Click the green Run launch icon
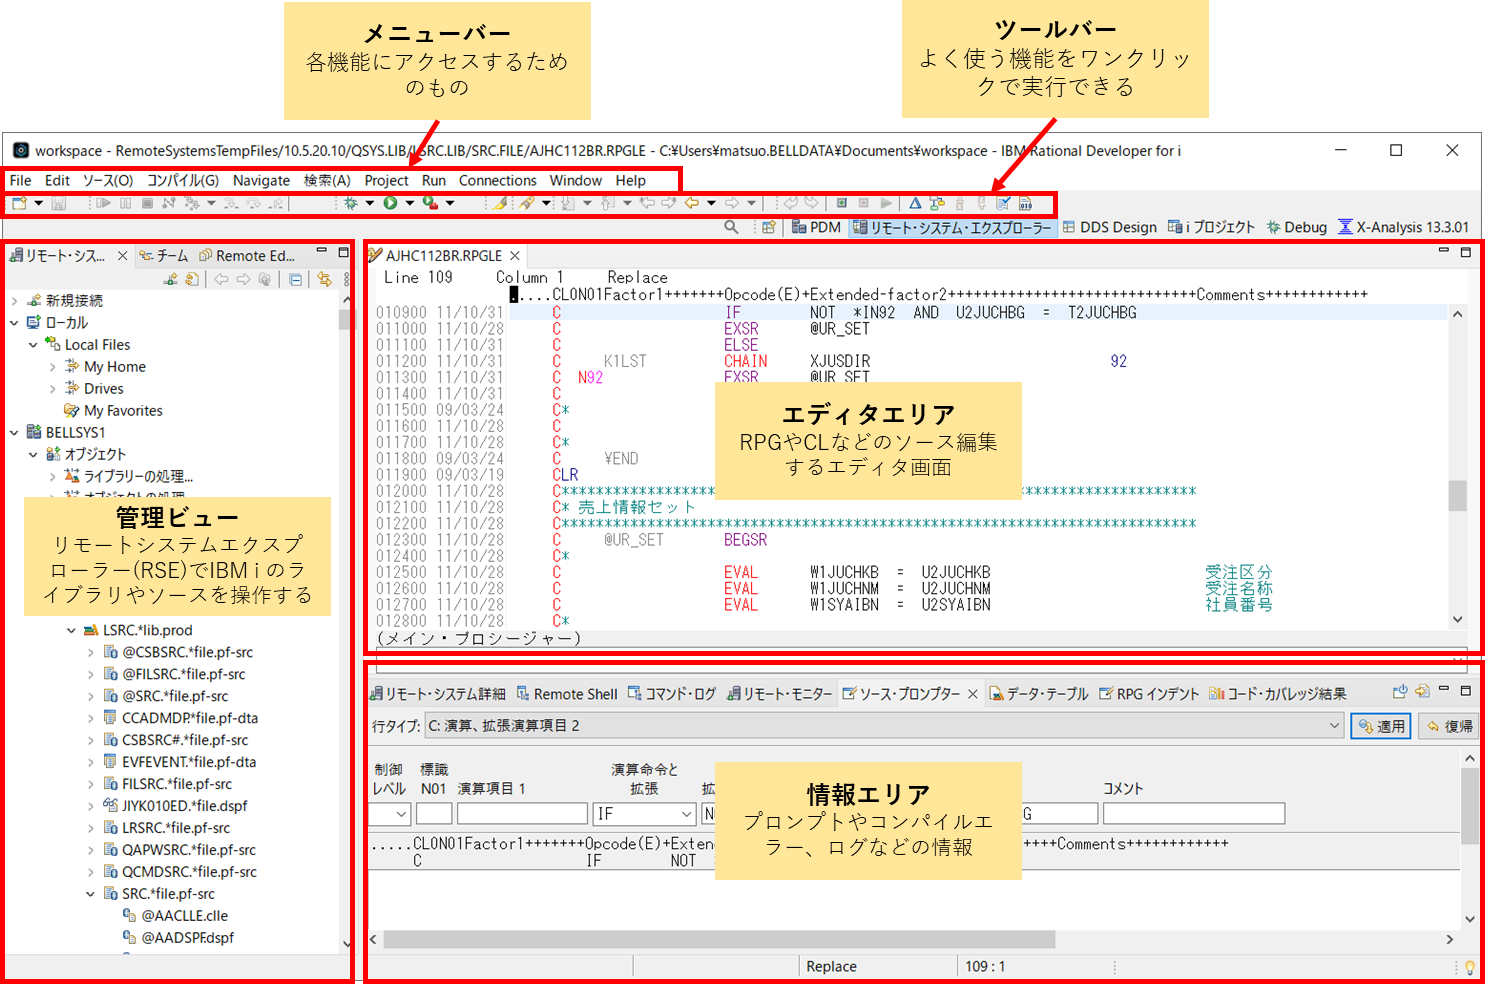 point(390,203)
